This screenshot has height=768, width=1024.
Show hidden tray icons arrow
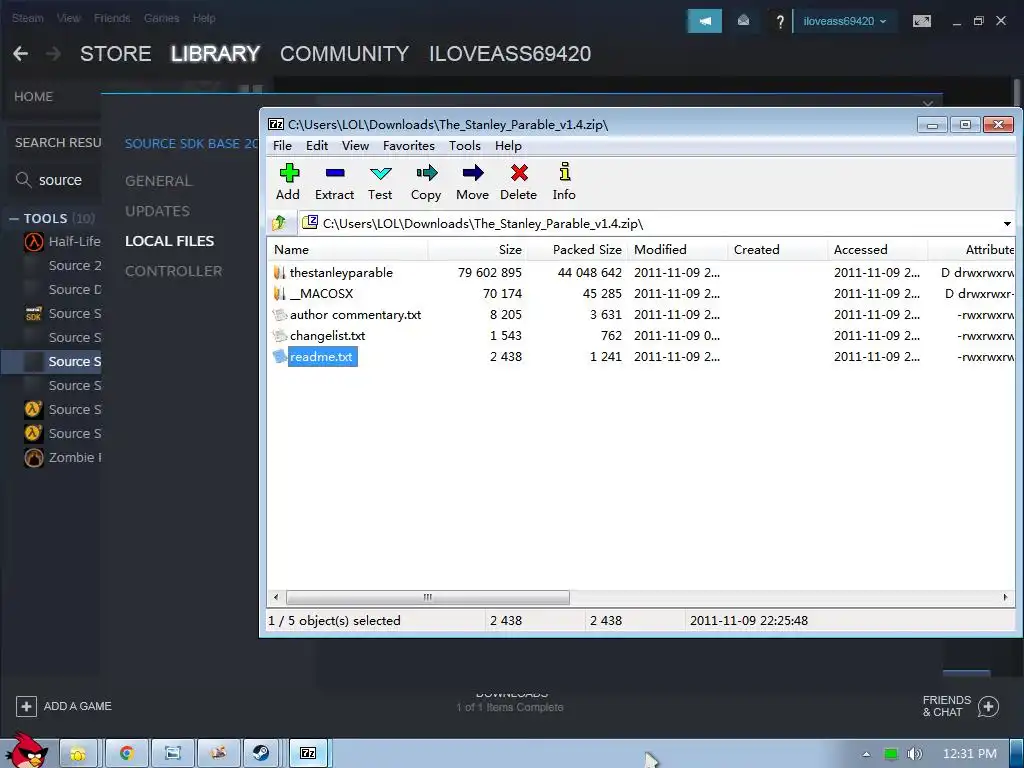click(x=866, y=754)
